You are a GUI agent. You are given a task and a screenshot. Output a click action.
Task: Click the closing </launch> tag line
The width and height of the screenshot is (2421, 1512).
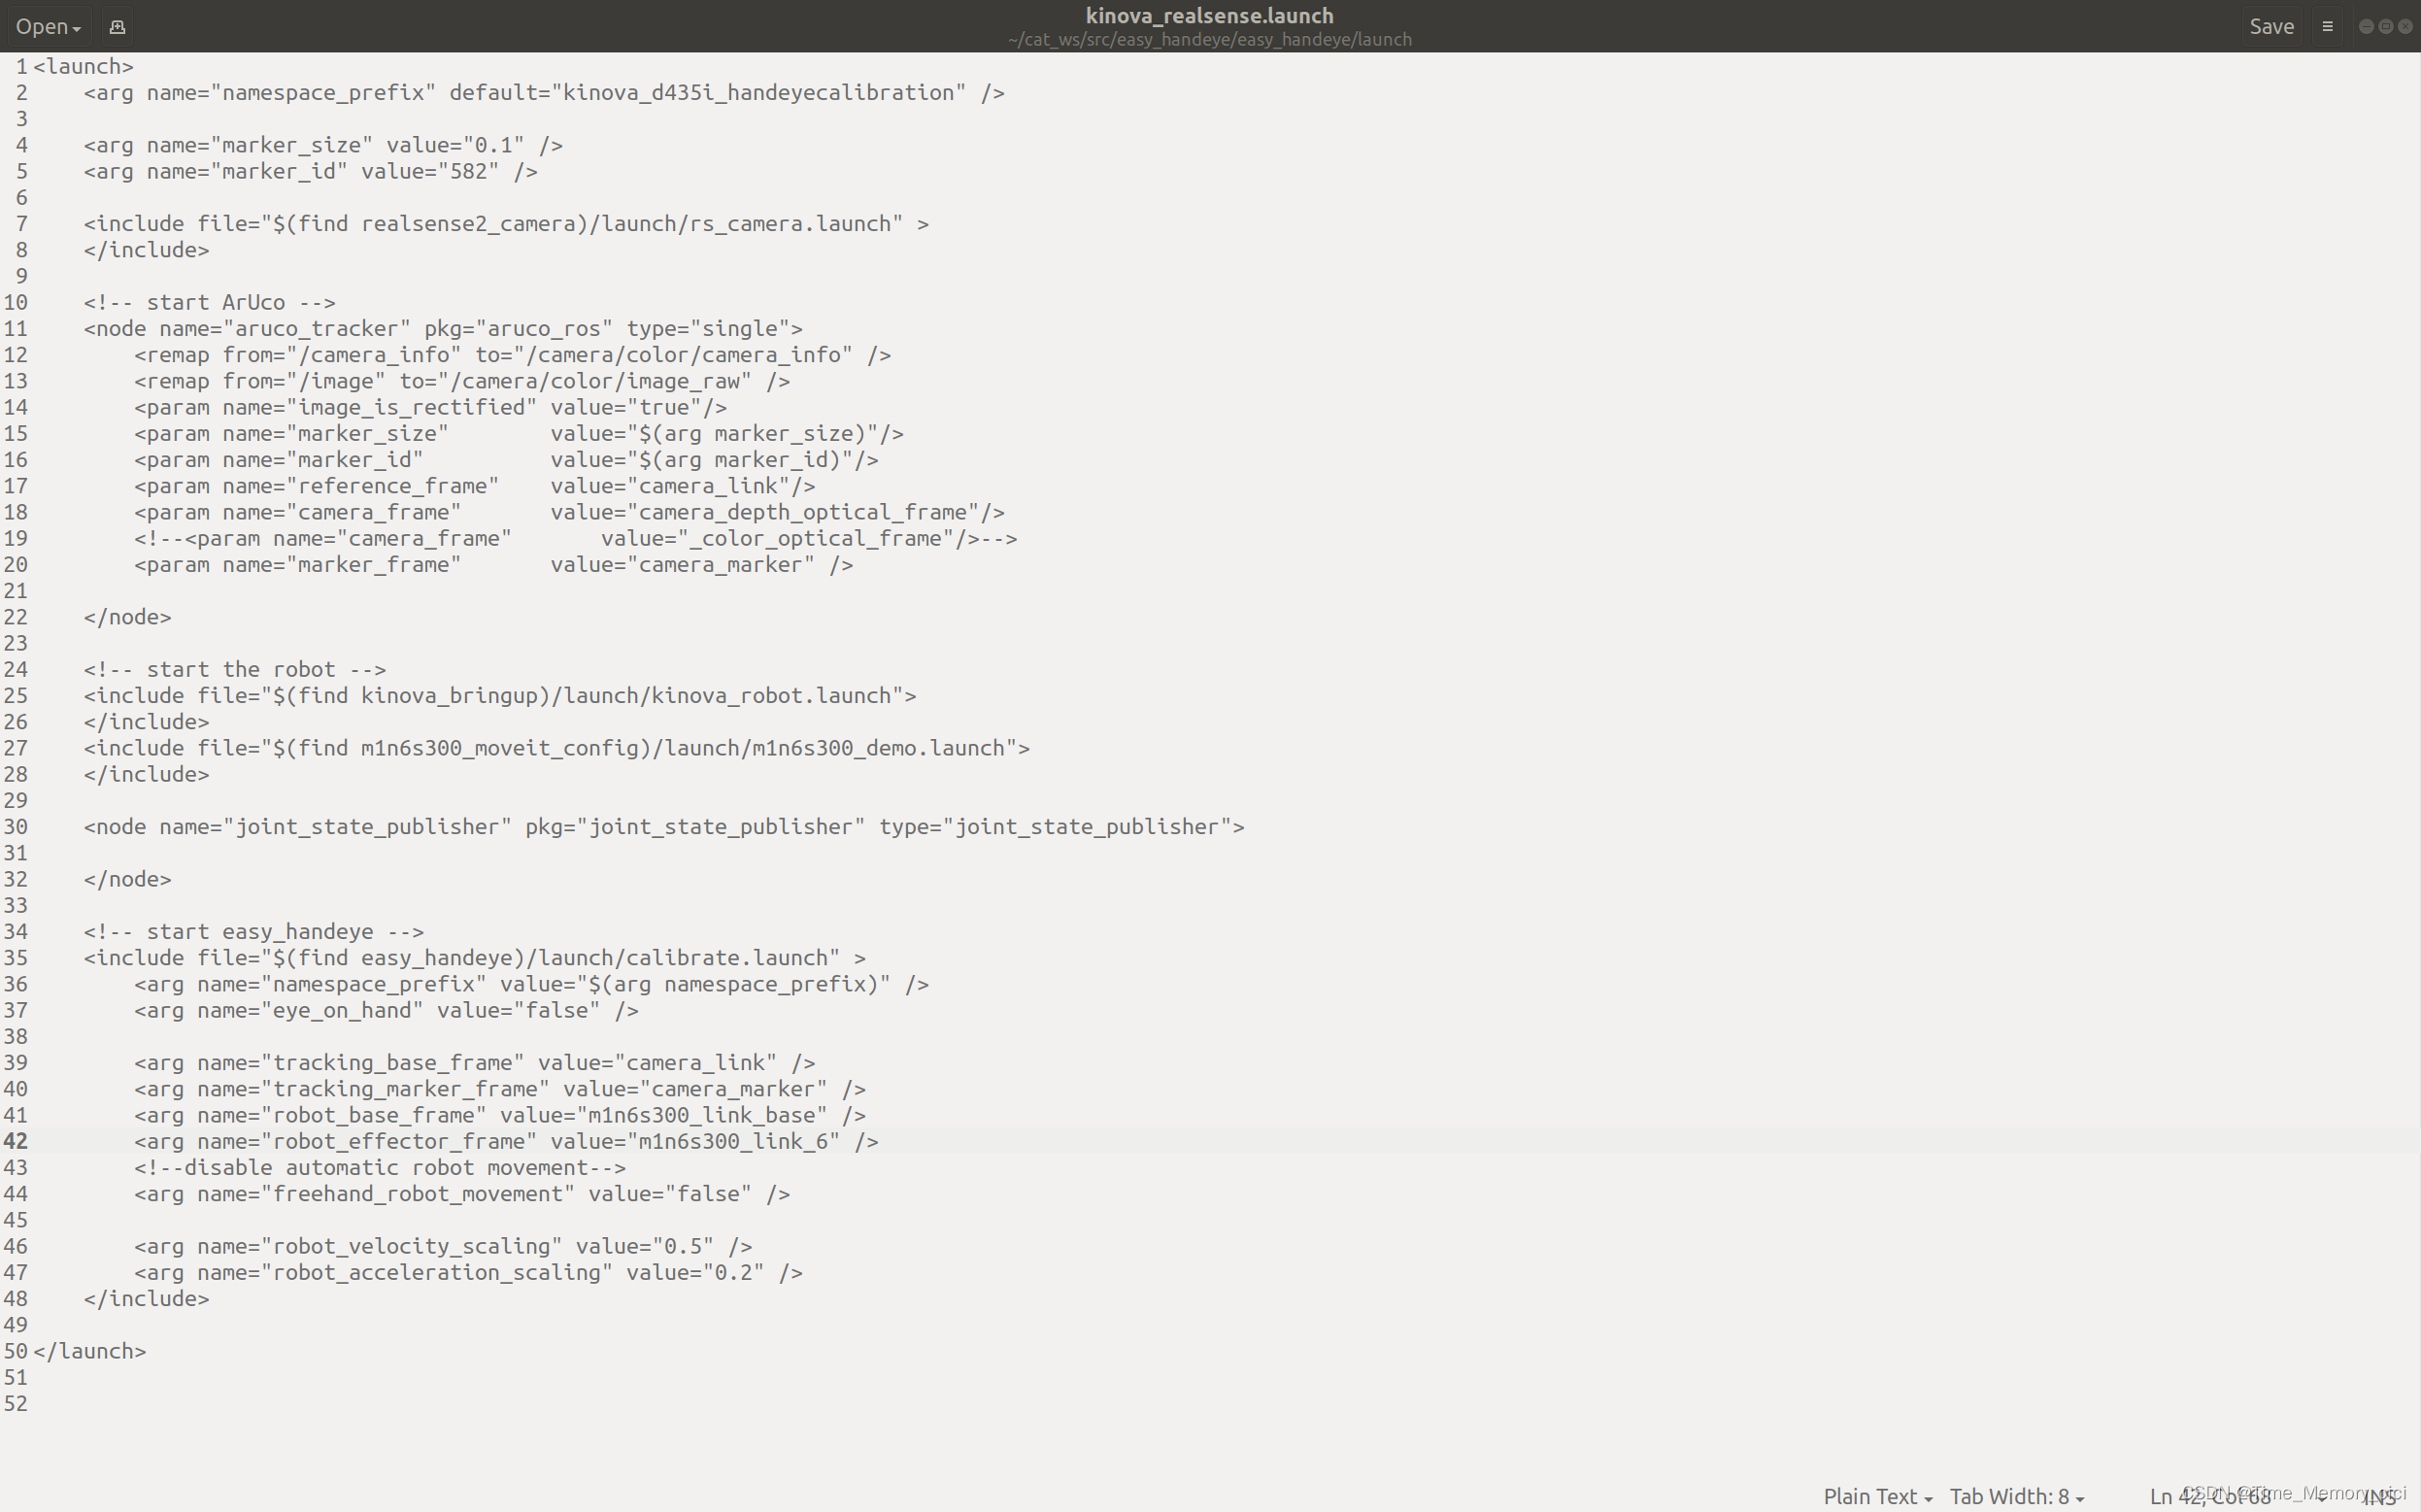point(90,1351)
